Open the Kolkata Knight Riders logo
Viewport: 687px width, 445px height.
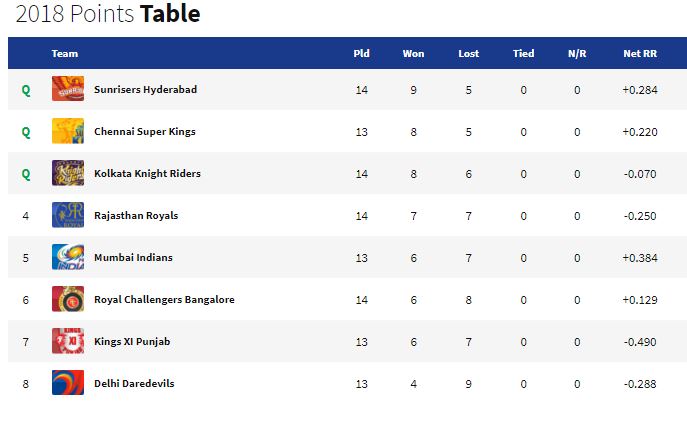tap(68, 173)
